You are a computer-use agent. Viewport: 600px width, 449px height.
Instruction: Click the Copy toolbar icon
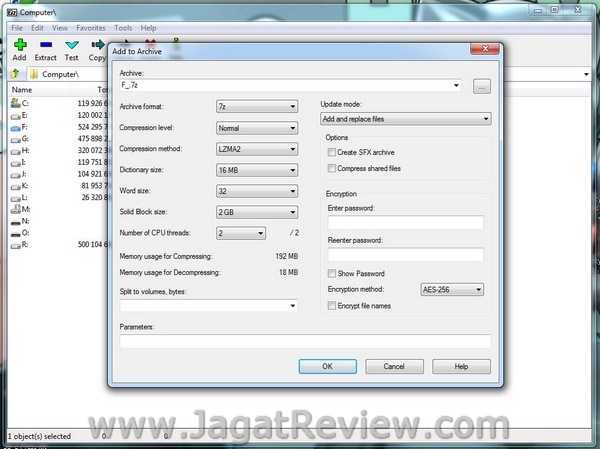tap(97, 46)
